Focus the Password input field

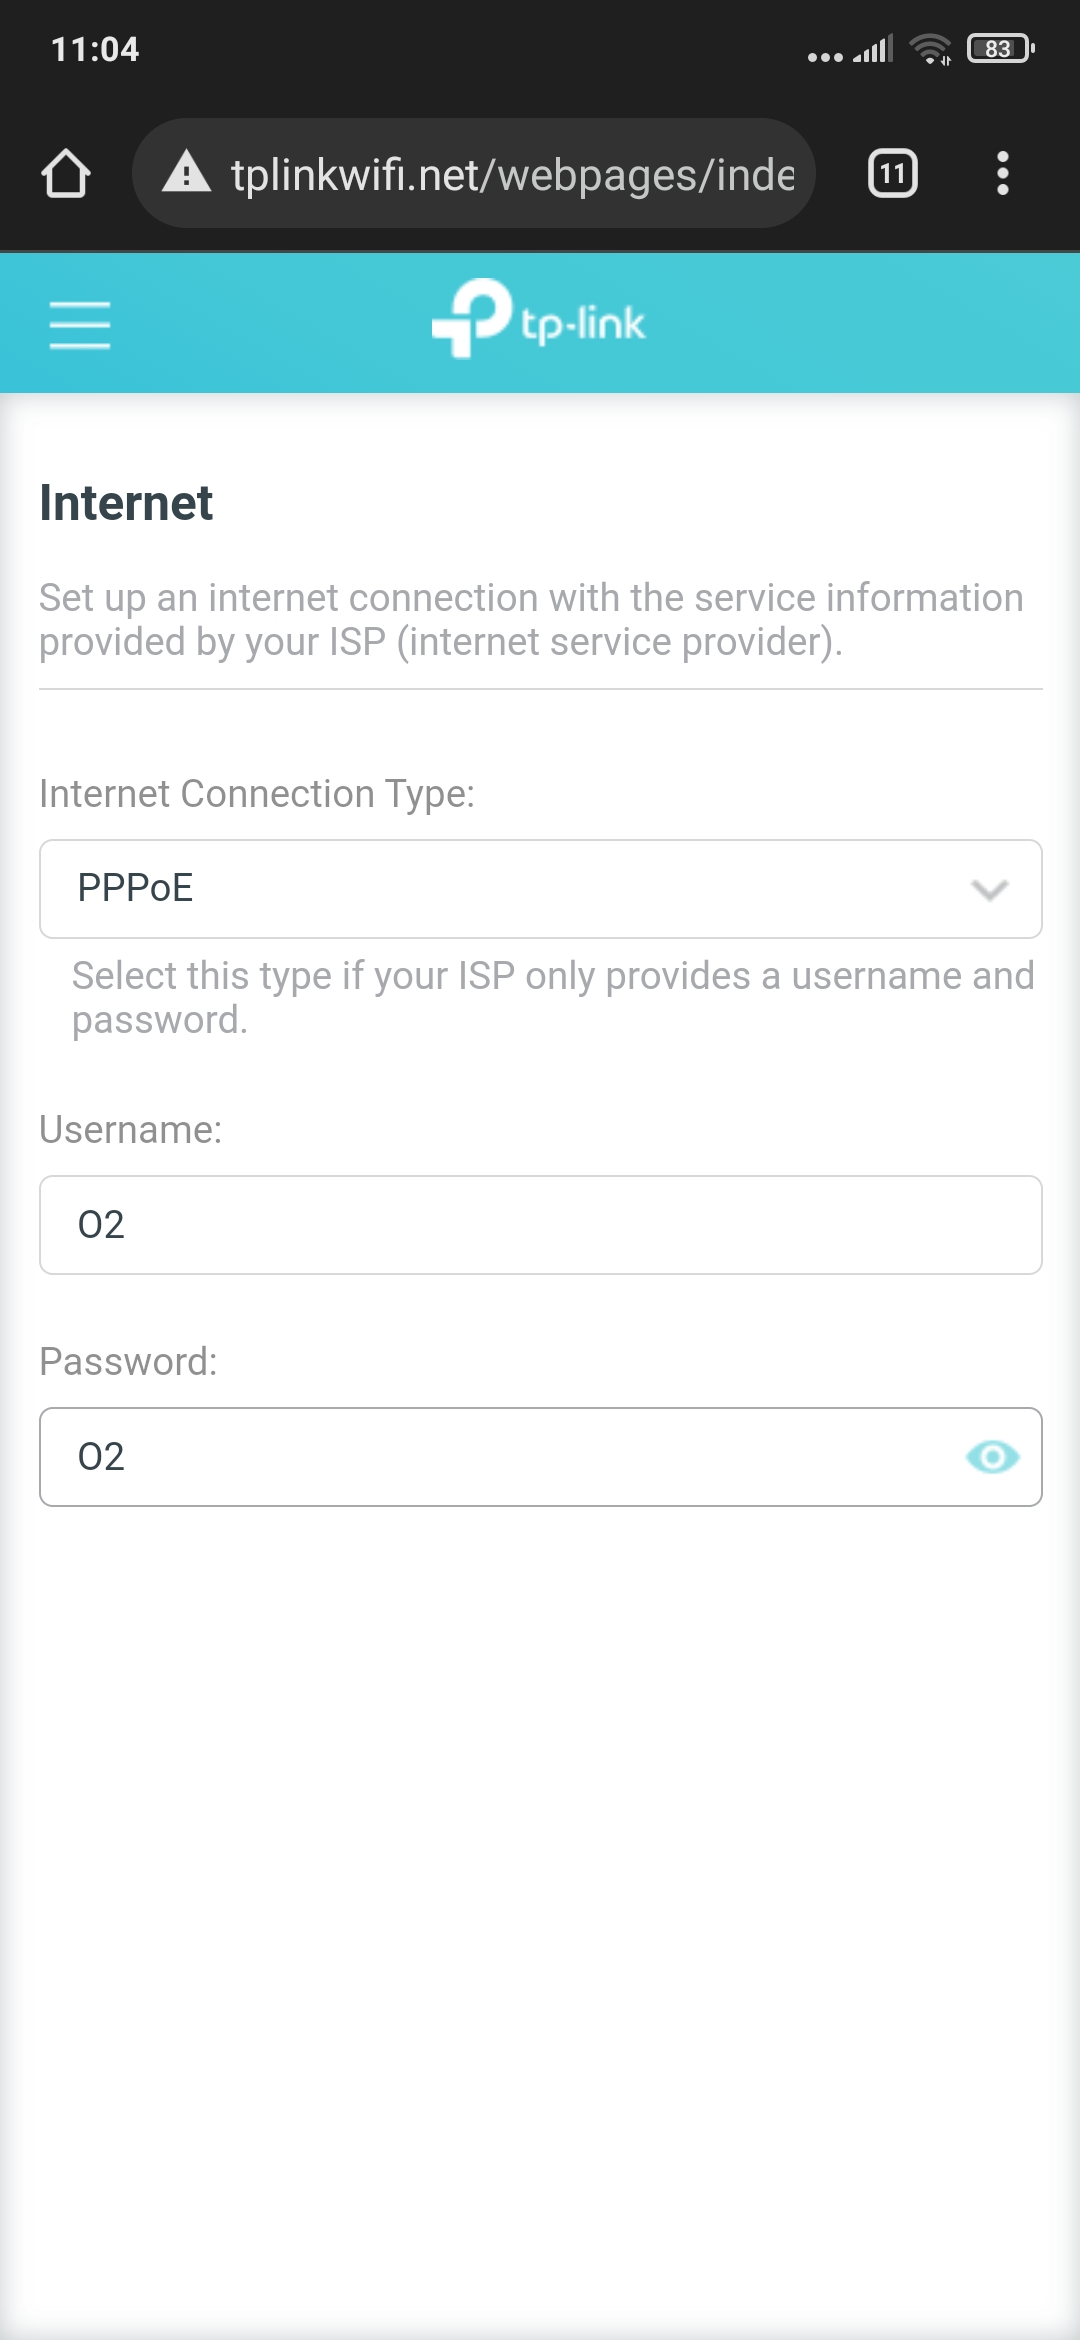pyautogui.click(x=500, y=1457)
